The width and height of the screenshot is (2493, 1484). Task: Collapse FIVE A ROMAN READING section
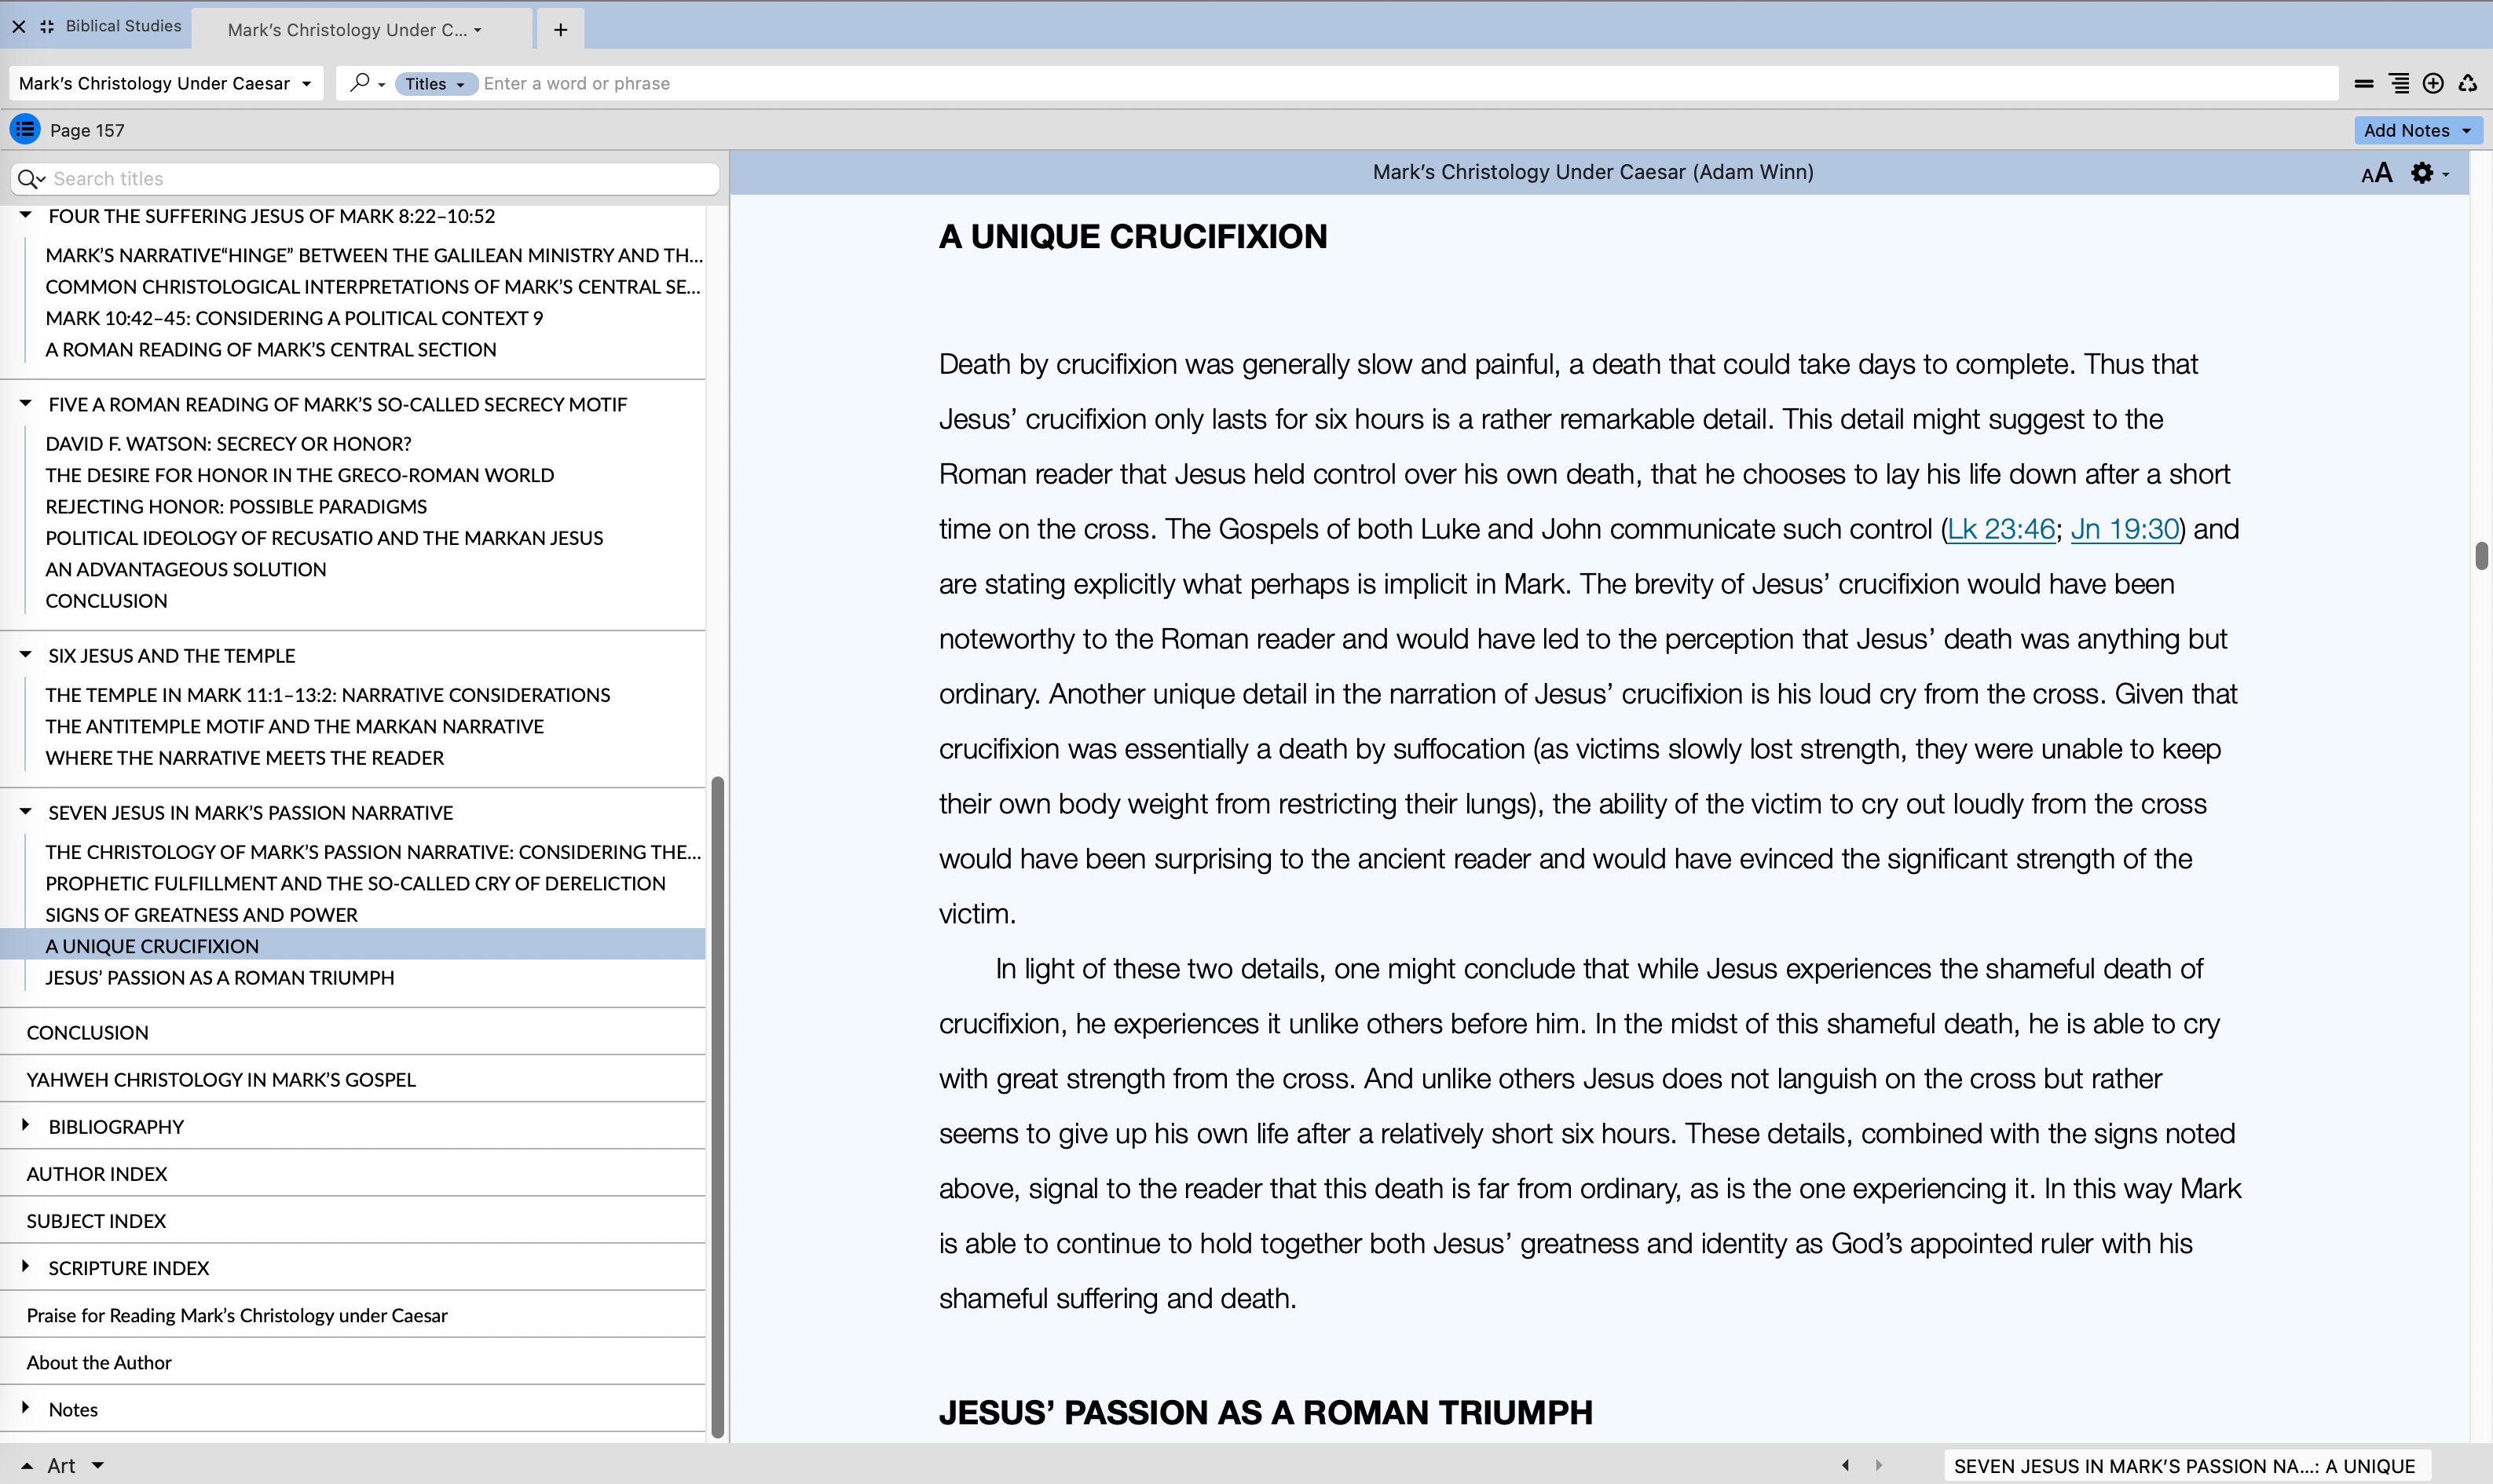[26, 403]
